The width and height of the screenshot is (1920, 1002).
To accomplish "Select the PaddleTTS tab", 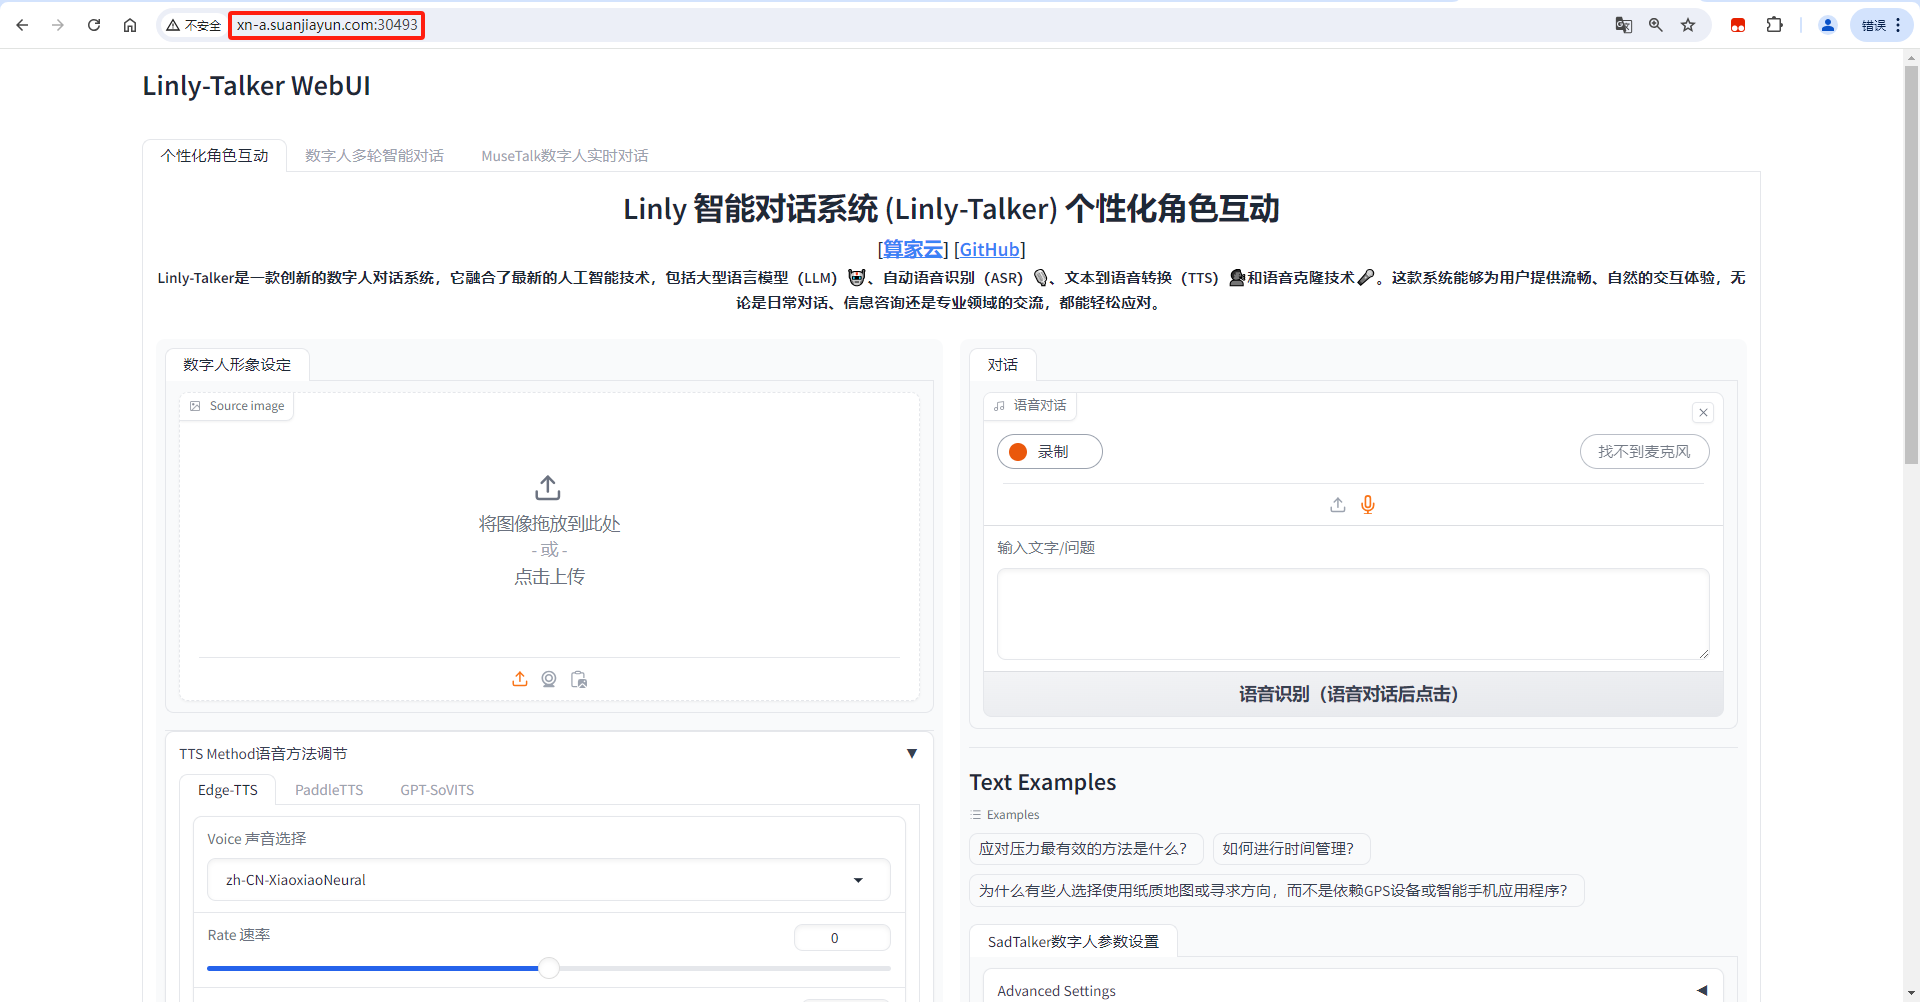I will 329,789.
